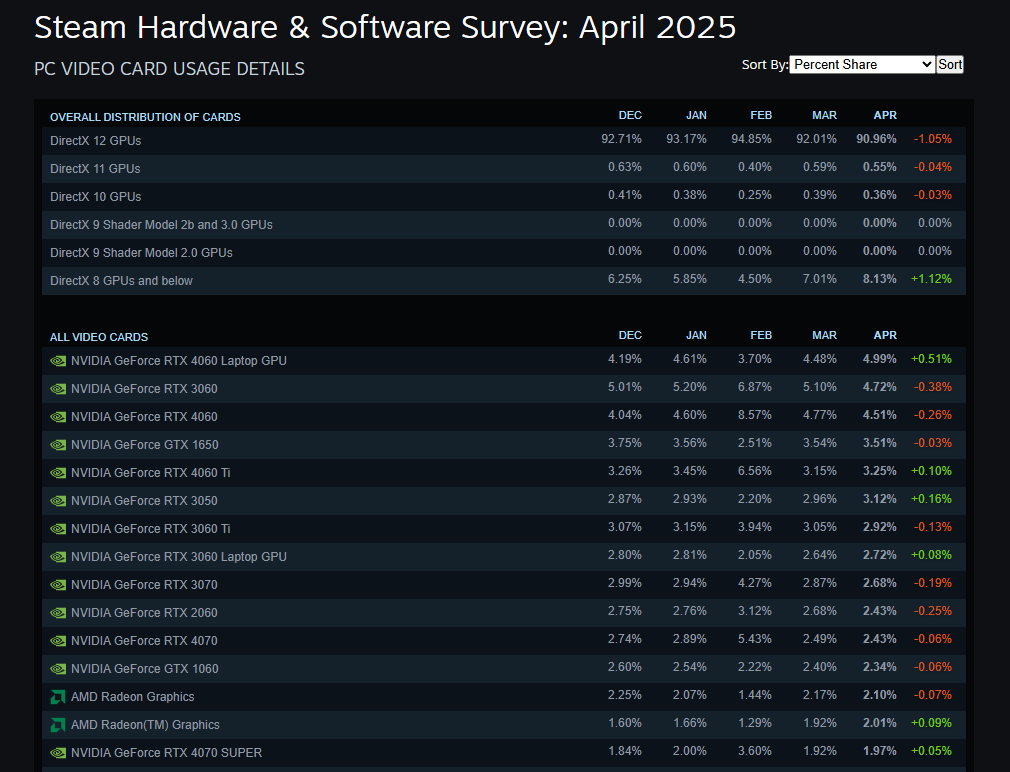Click NVIDIA GeForce RTX 4070 SUPER name

(x=166, y=753)
